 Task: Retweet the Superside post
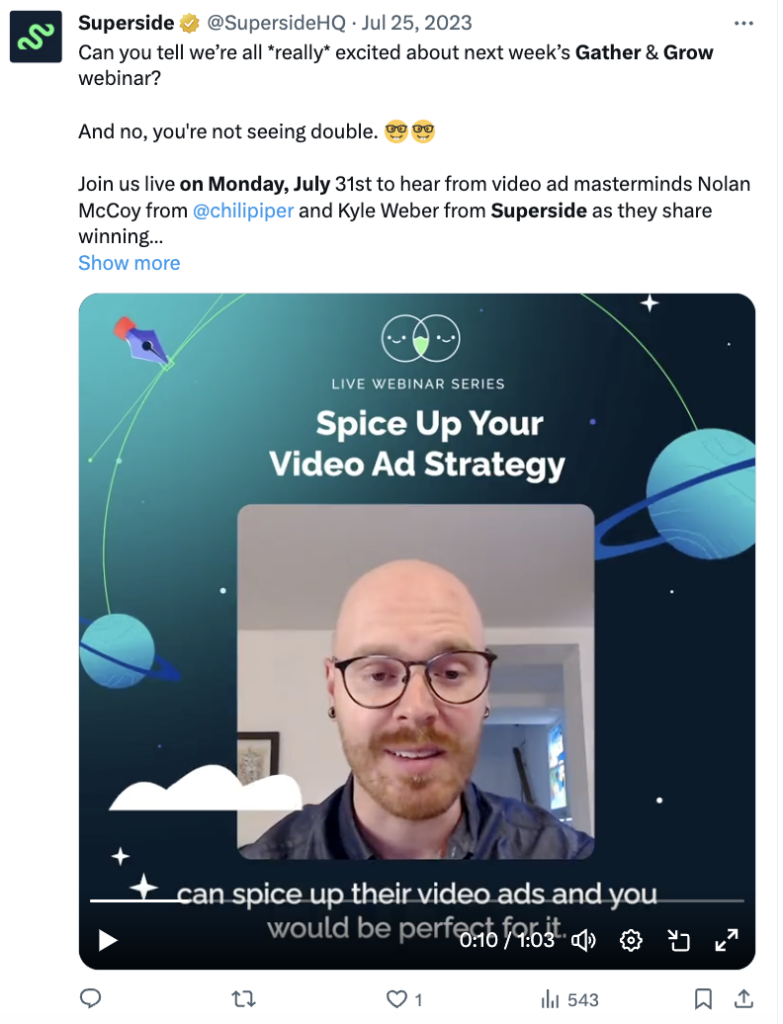click(244, 999)
